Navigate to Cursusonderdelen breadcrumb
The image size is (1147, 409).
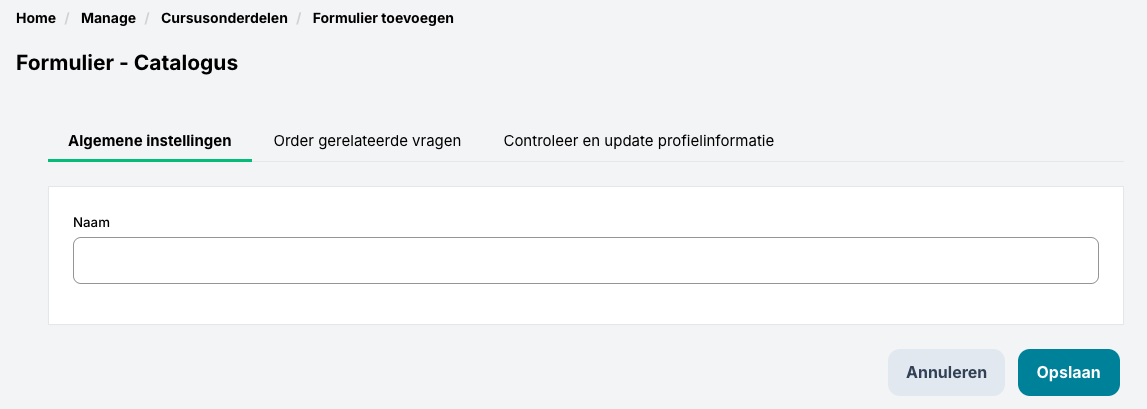coord(224,18)
